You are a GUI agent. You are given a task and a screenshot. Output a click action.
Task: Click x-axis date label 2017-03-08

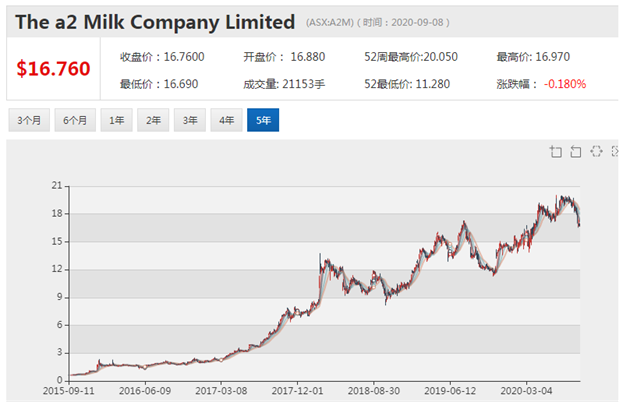(221, 391)
